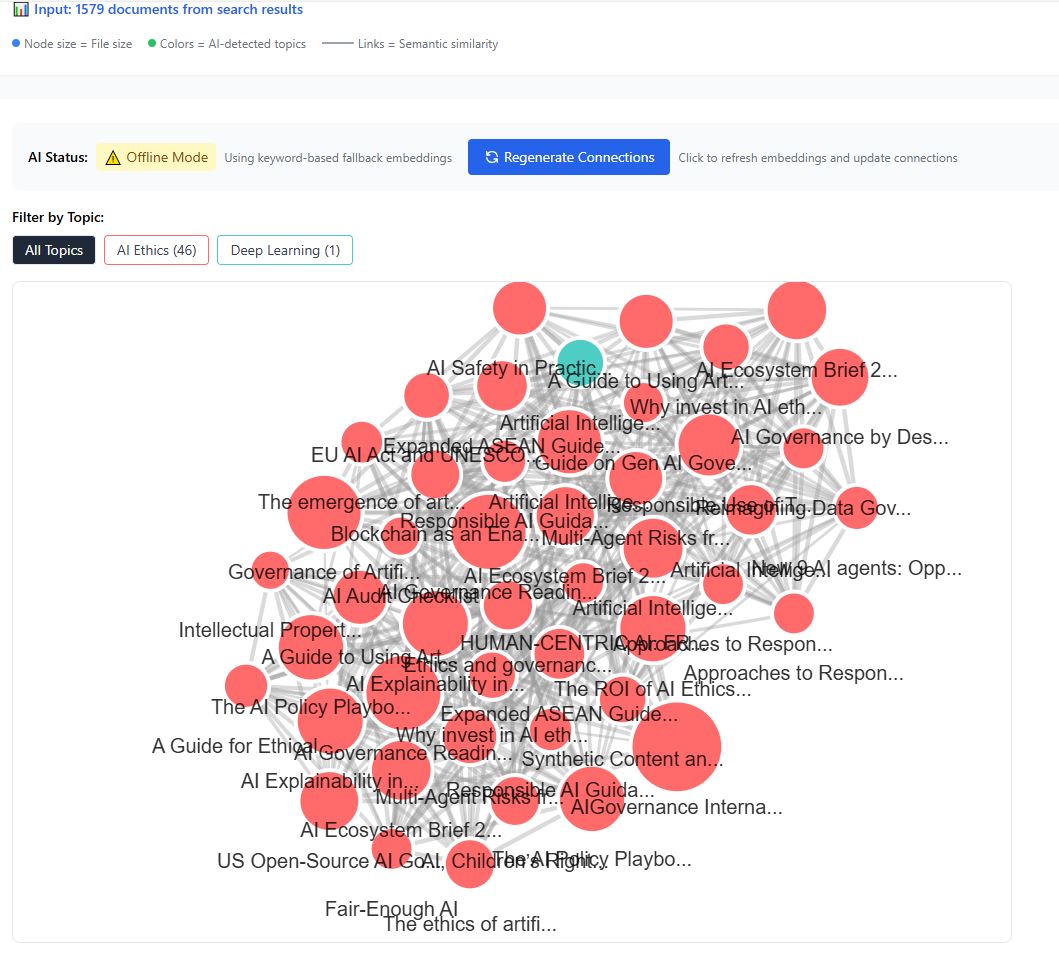The image size is (1059, 953).
Task: Click the refresh icon inside Regenerate Connections
Action: coord(490,157)
